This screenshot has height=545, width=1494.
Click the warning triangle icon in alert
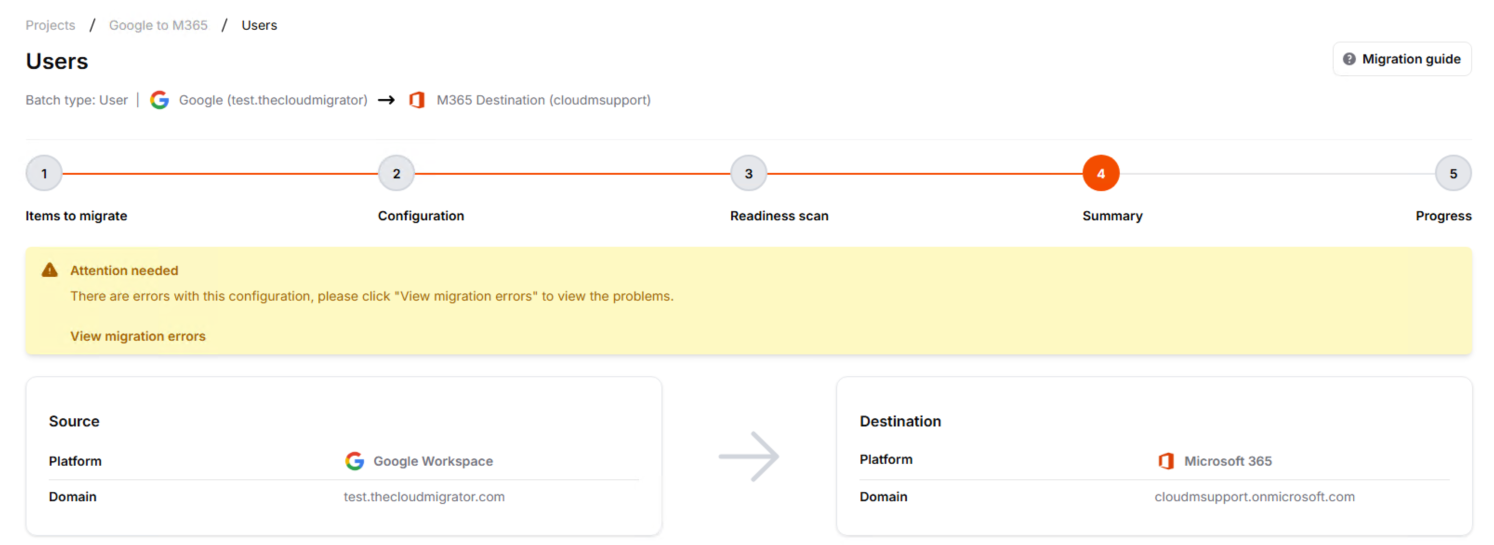tap(50, 270)
